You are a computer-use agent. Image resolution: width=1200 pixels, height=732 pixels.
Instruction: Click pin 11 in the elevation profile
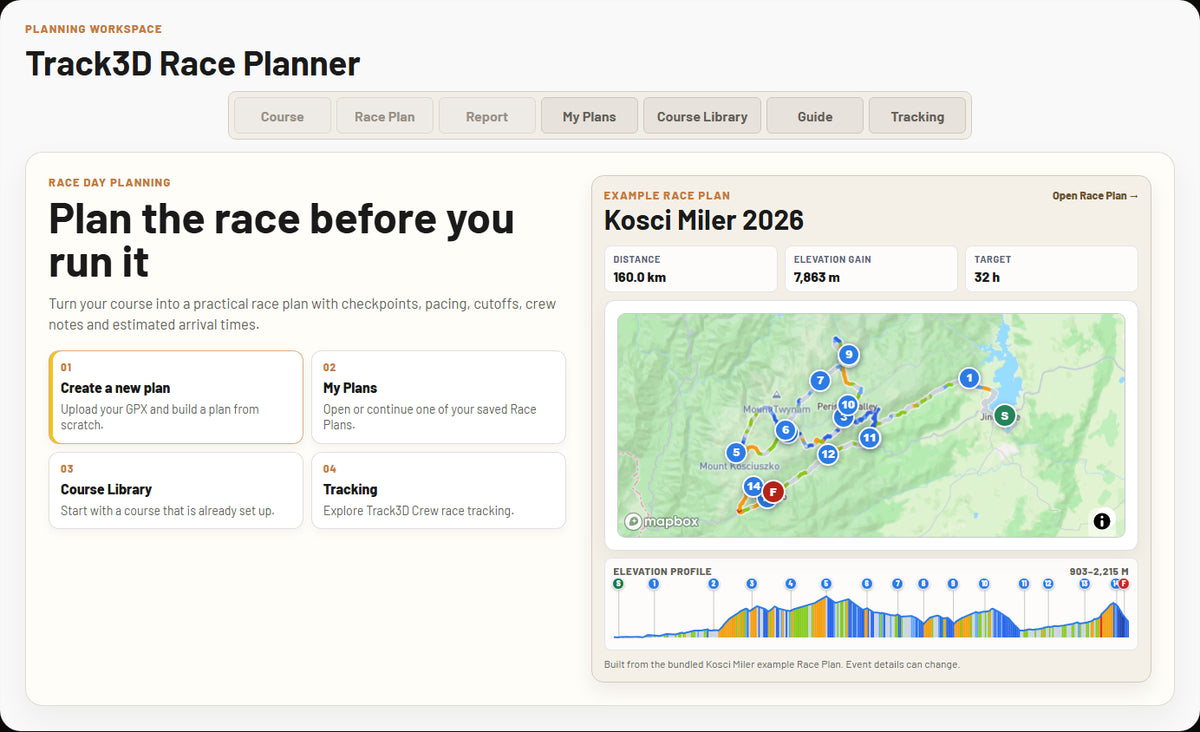pyautogui.click(x=1024, y=583)
